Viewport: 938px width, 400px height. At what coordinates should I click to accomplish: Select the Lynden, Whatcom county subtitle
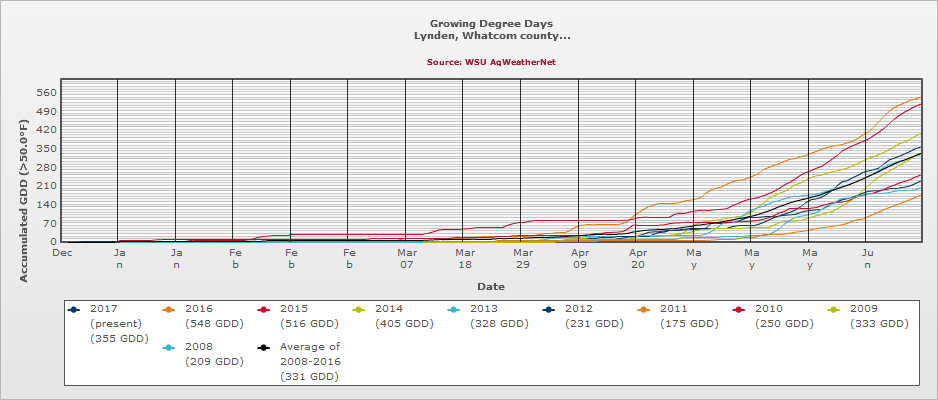(491, 35)
